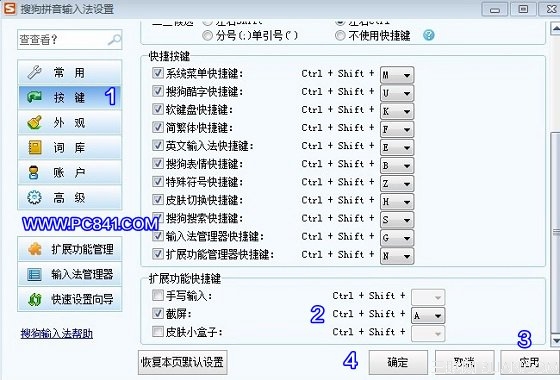Launch 快速设置向导 button

pyautogui.click(x=70, y=299)
